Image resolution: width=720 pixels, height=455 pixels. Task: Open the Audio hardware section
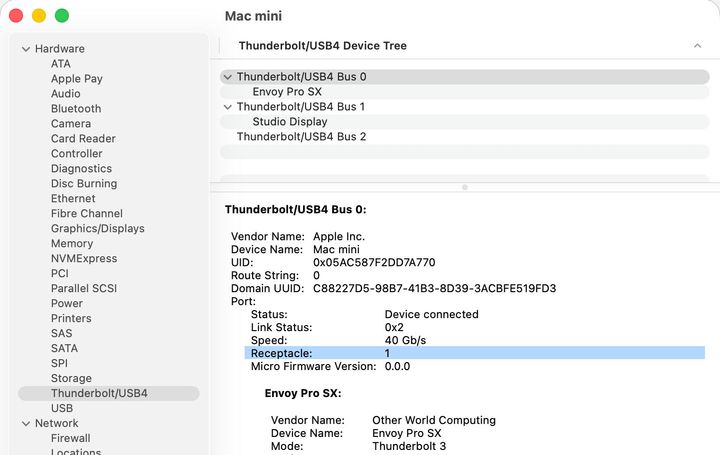tap(66, 94)
